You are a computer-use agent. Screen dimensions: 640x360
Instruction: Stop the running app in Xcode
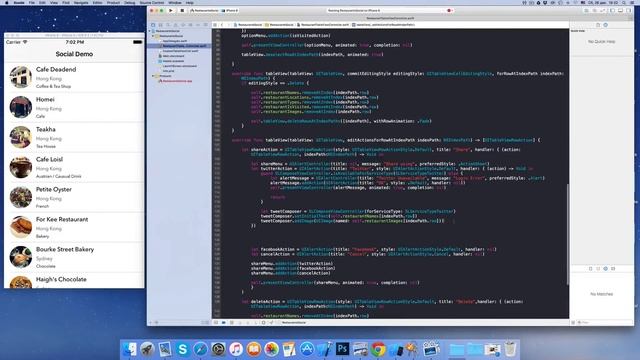coord(182,11)
